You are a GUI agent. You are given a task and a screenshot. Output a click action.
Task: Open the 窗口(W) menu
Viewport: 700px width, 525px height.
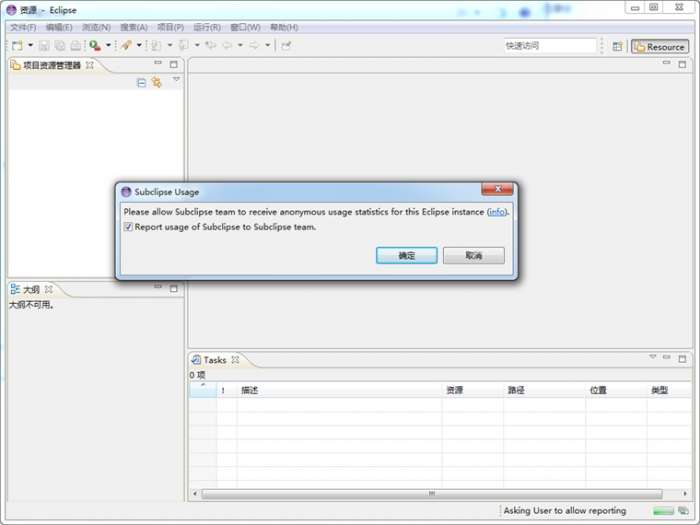245,28
